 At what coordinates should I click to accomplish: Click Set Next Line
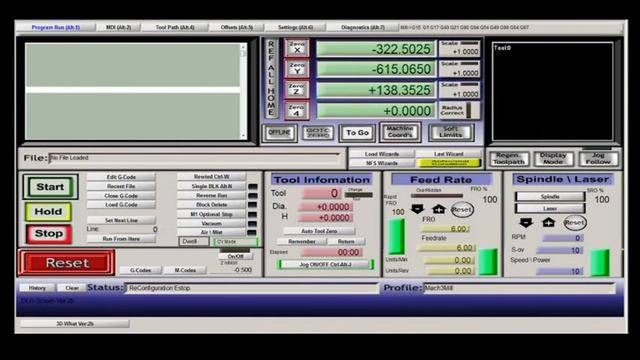click(x=121, y=220)
